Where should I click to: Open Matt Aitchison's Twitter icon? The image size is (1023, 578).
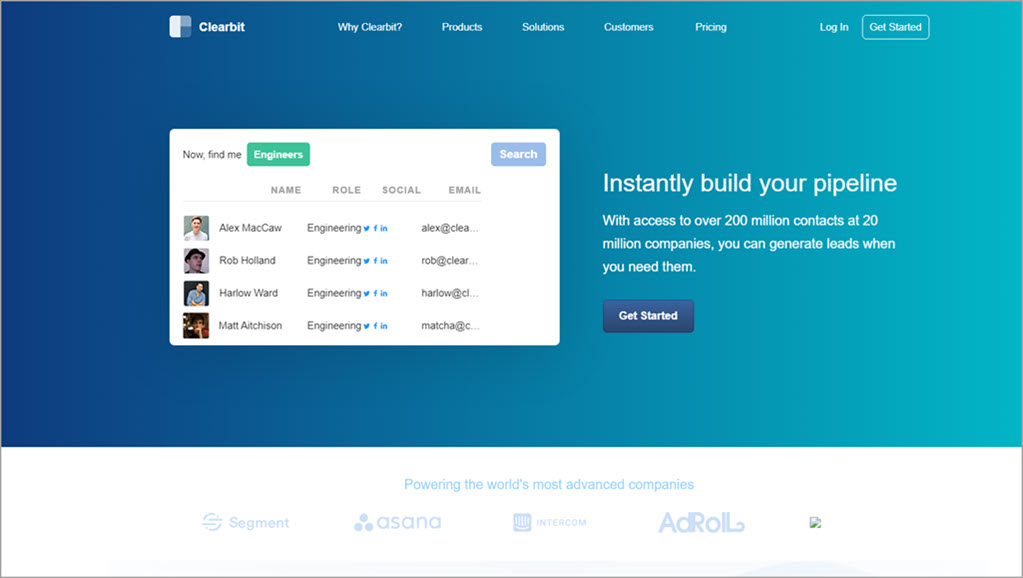pos(367,326)
